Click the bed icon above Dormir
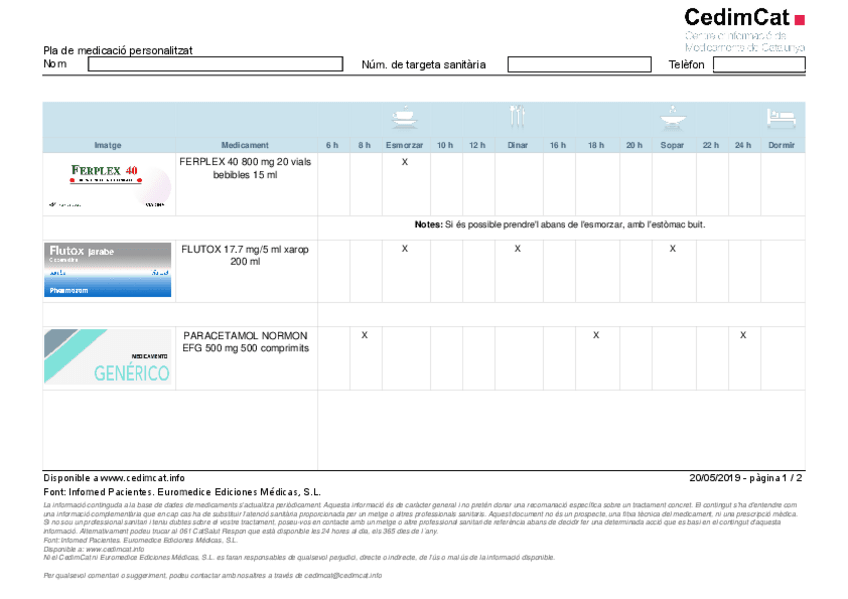 coord(781,118)
